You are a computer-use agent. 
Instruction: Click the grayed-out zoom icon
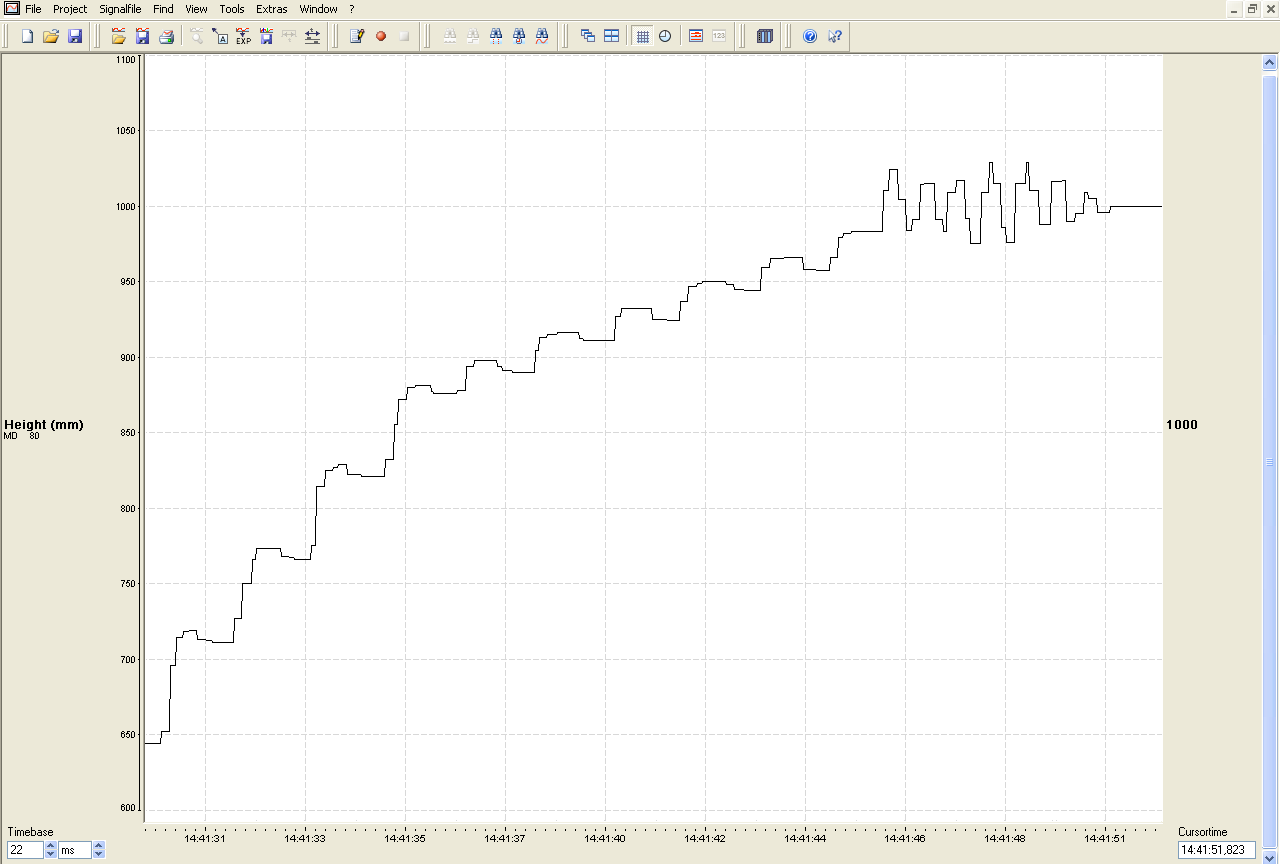(196, 36)
